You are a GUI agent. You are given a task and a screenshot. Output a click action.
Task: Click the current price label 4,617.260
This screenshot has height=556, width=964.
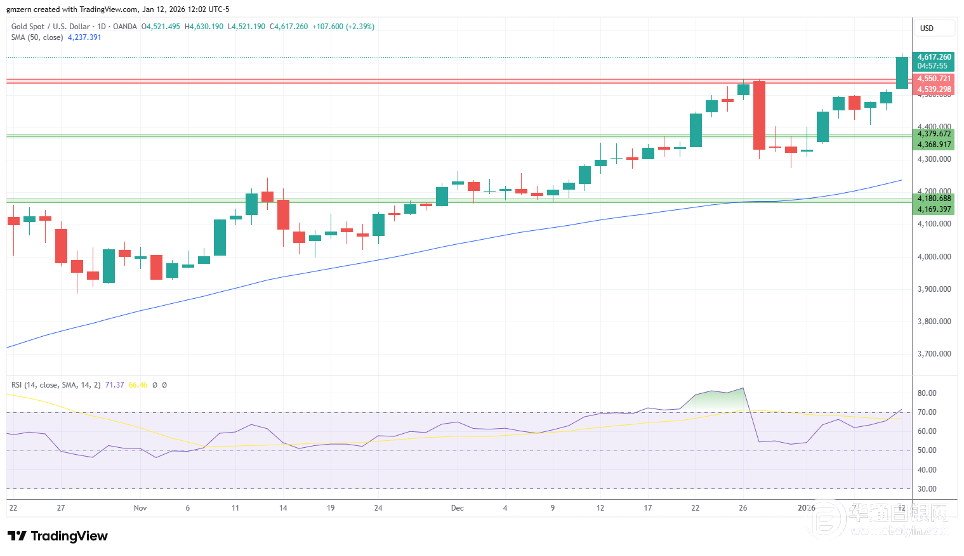(x=933, y=57)
